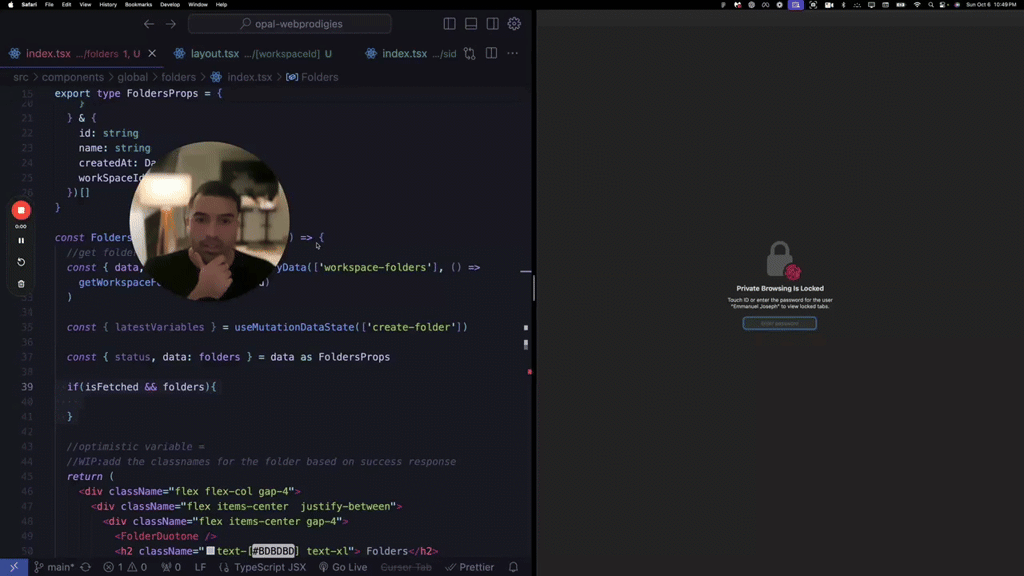Split the editor to the right
This screenshot has width=1024, height=576.
click(x=491, y=54)
